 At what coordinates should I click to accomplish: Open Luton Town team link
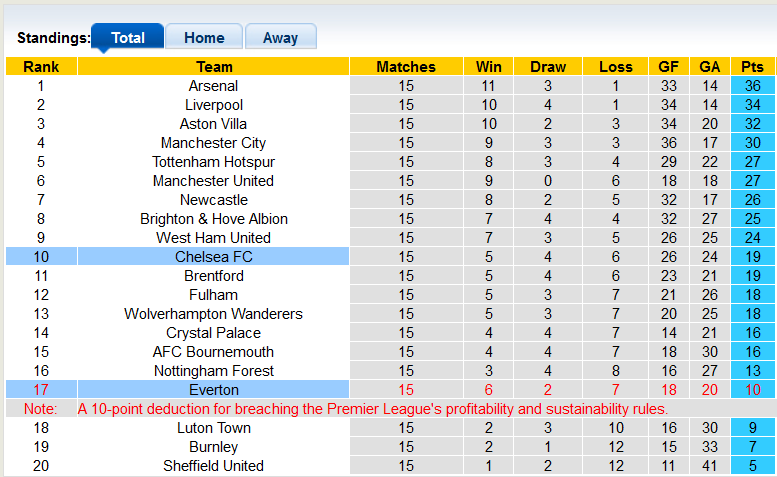tap(213, 428)
